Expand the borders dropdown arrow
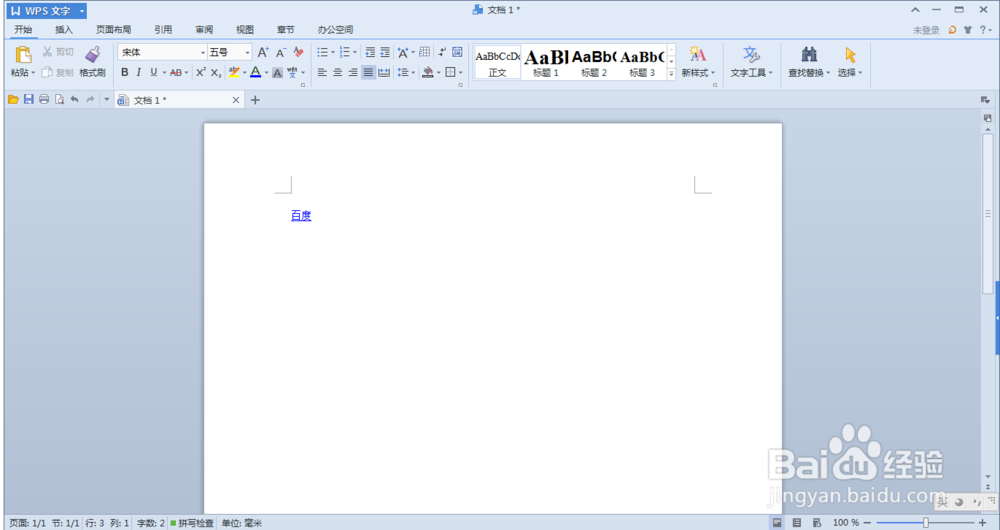Image resolution: width=1000 pixels, height=530 pixels. pyautogui.click(x=460, y=73)
